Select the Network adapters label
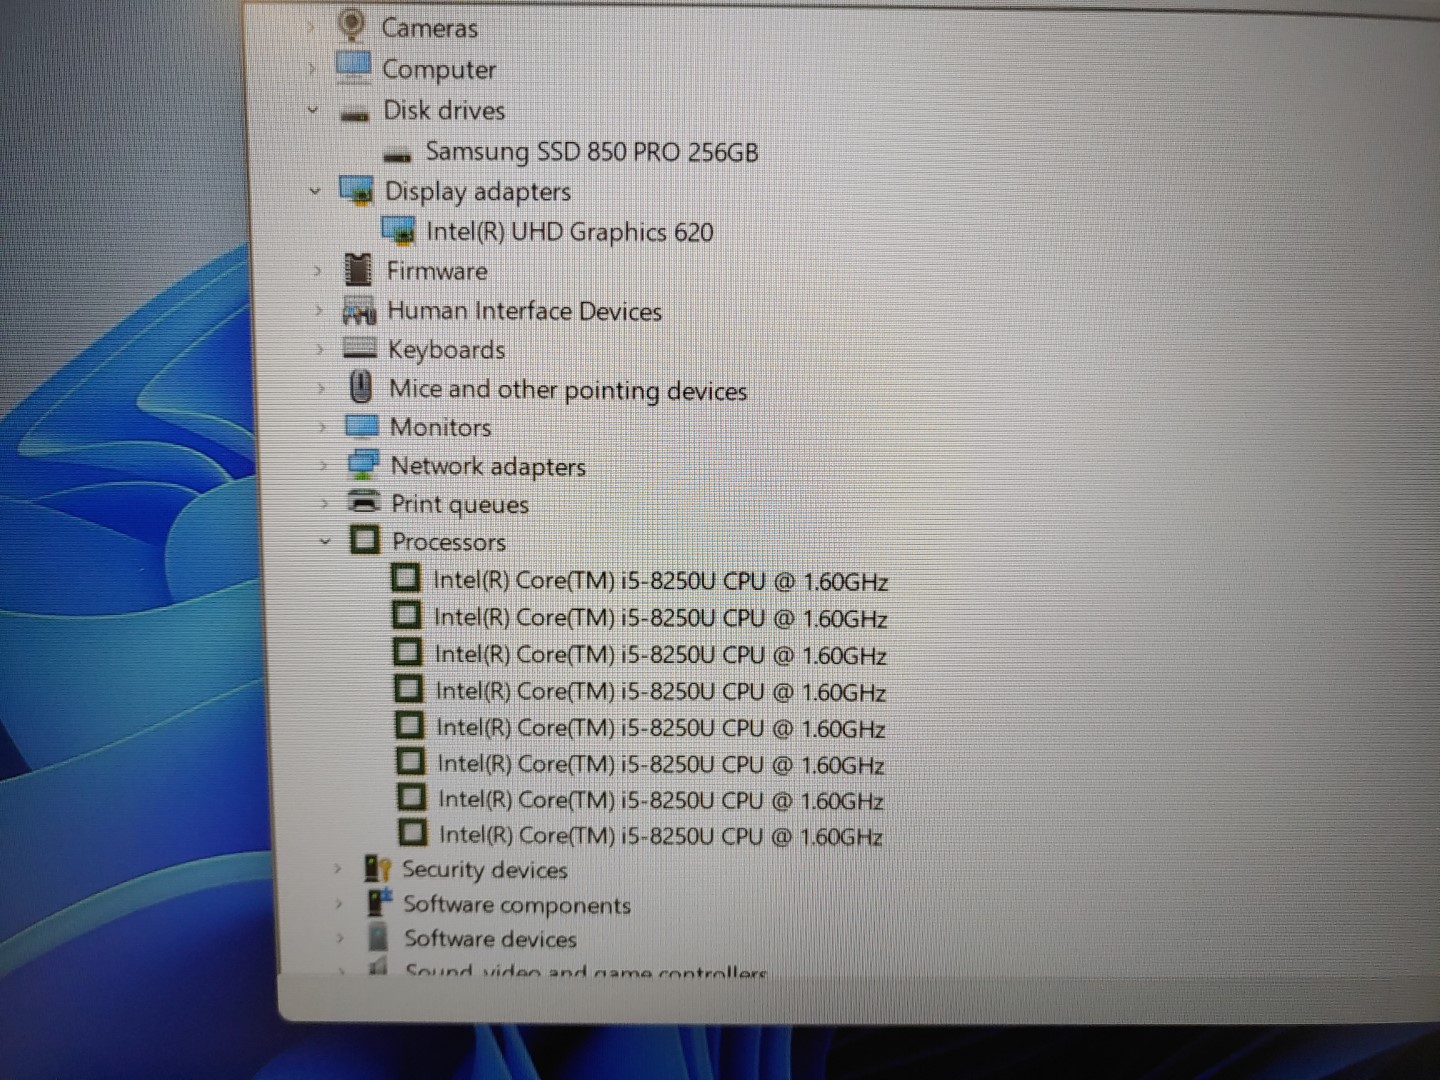The width and height of the screenshot is (1440, 1080). pyautogui.click(x=488, y=466)
